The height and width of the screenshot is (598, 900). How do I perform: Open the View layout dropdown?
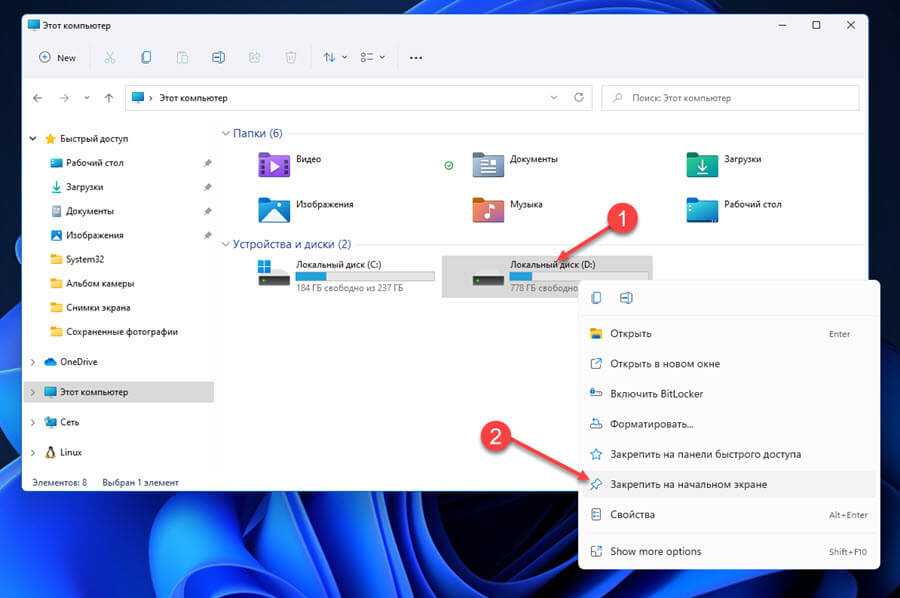tap(373, 57)
